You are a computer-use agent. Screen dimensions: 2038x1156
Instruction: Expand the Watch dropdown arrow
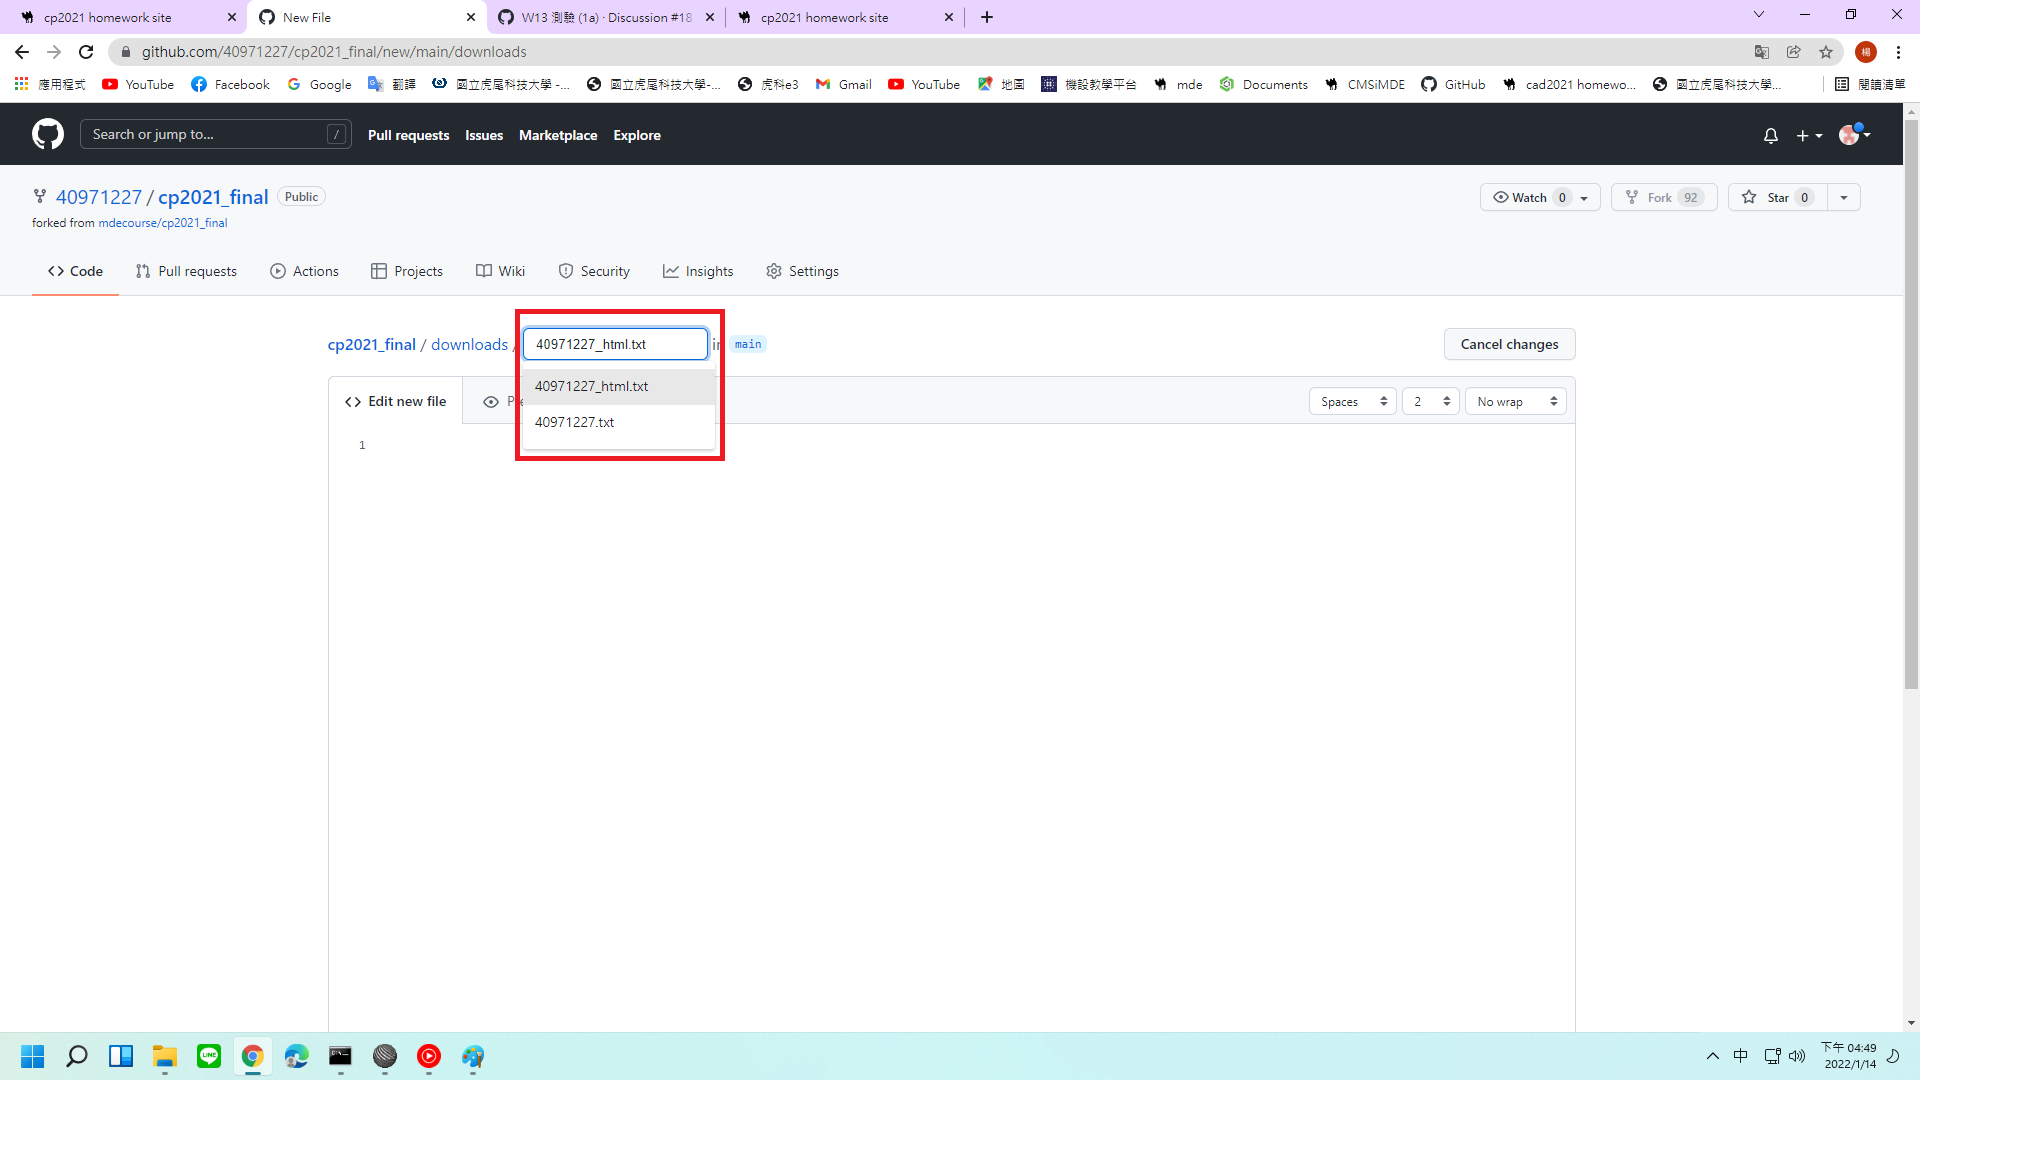1585,197
